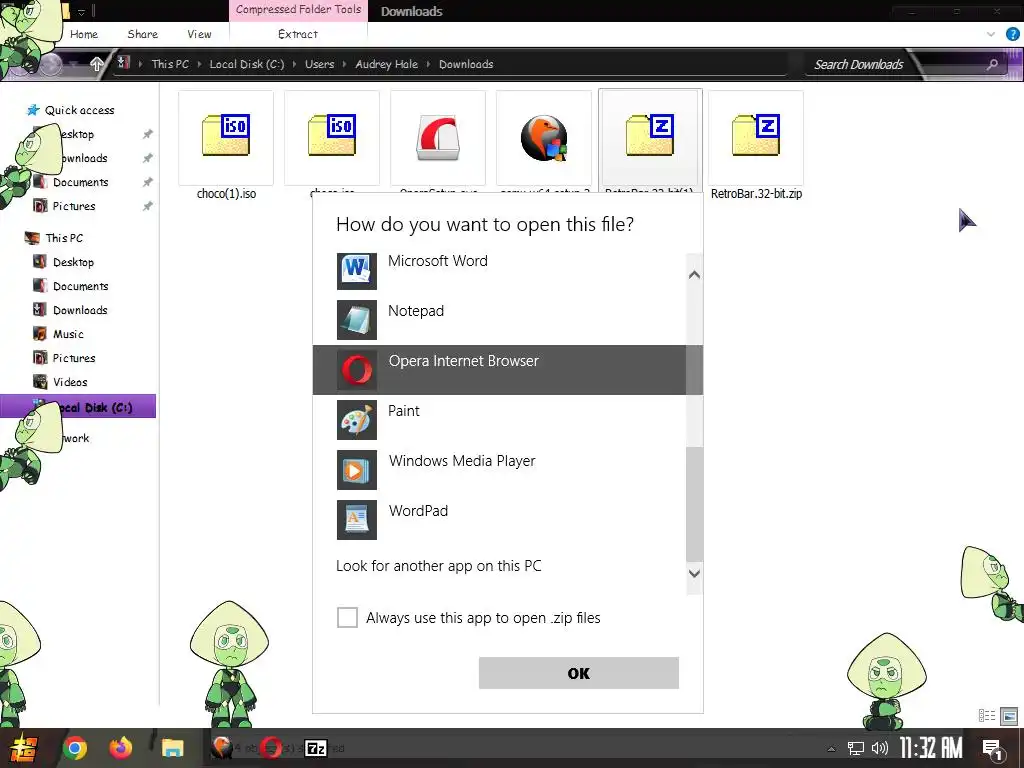
Task: Open Opera from the taskbar
Action: (270, 748)
